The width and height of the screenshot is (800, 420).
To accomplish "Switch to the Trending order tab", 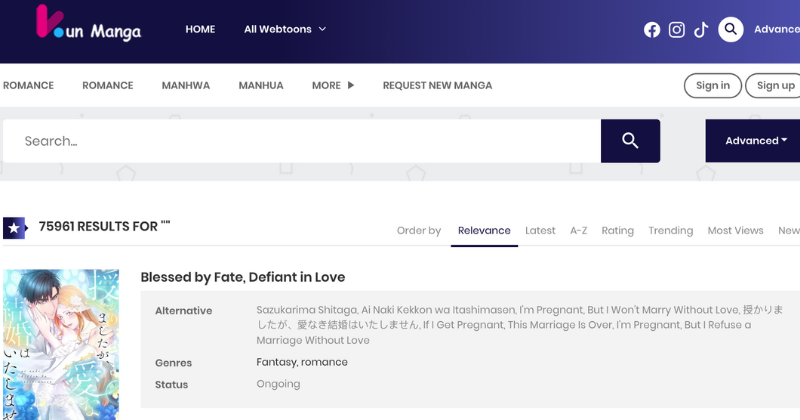I will tap(670, 231).
